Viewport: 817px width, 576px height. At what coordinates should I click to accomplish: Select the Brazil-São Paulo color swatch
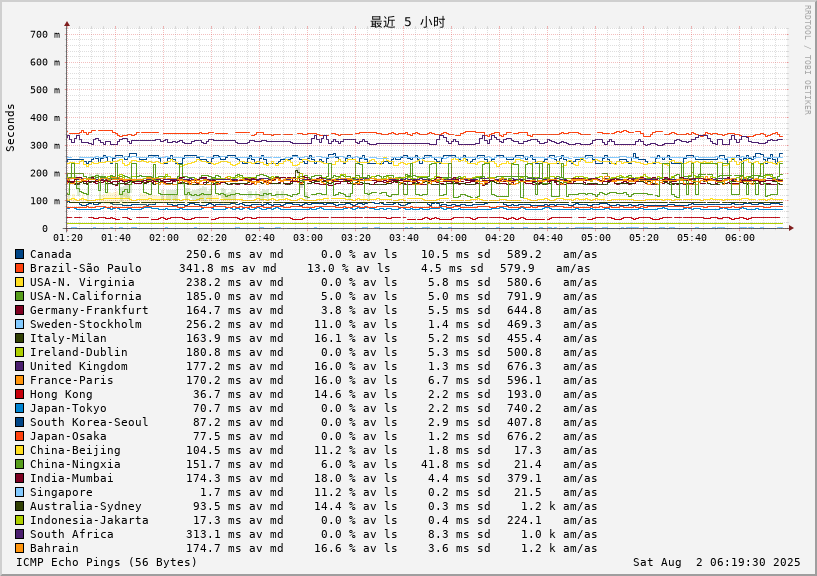pyautogui.click(x=20, y=268)
